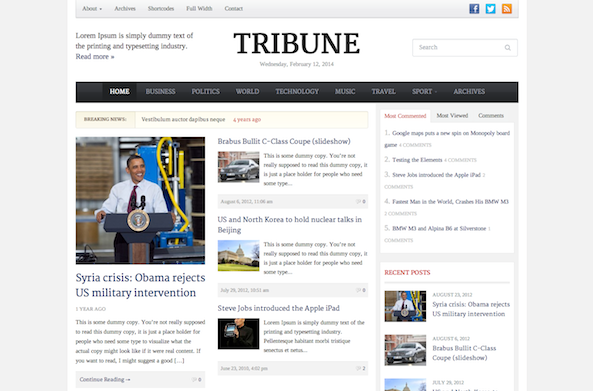Select Home in the main navigation
Viewport: 593px width, 391px height.
point(120,92)
